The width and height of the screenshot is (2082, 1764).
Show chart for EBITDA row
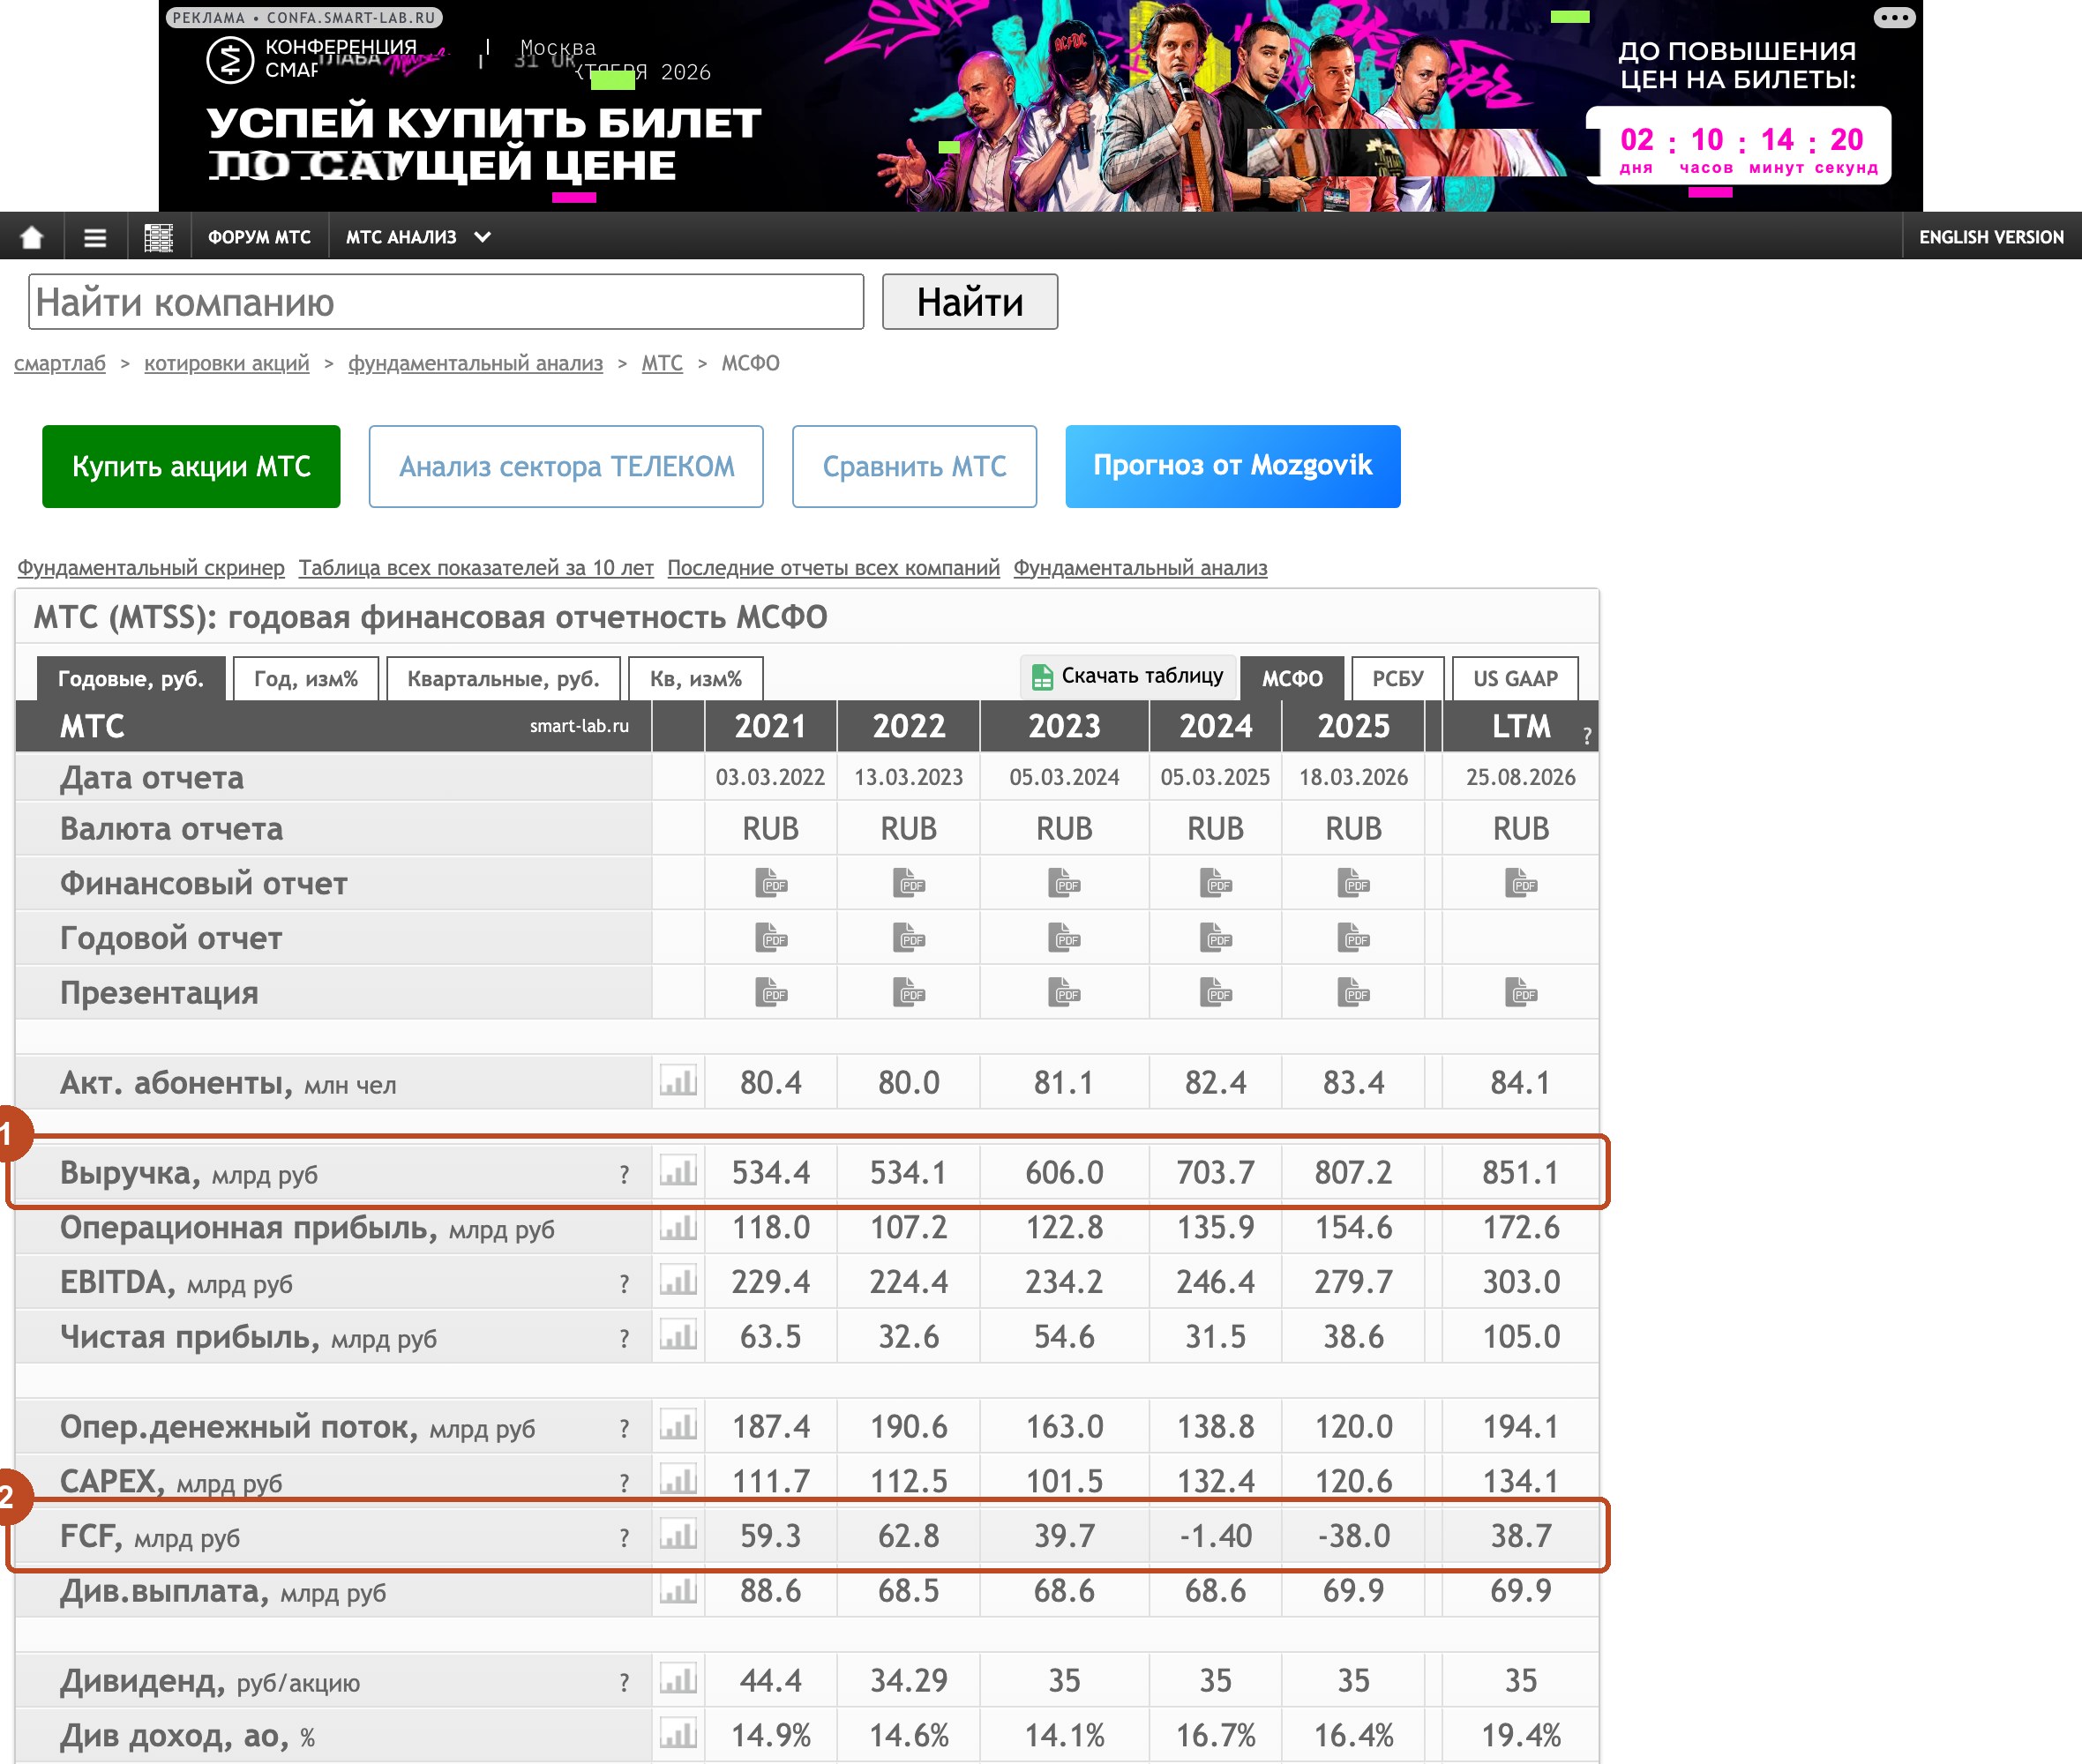pos(678,1281)
